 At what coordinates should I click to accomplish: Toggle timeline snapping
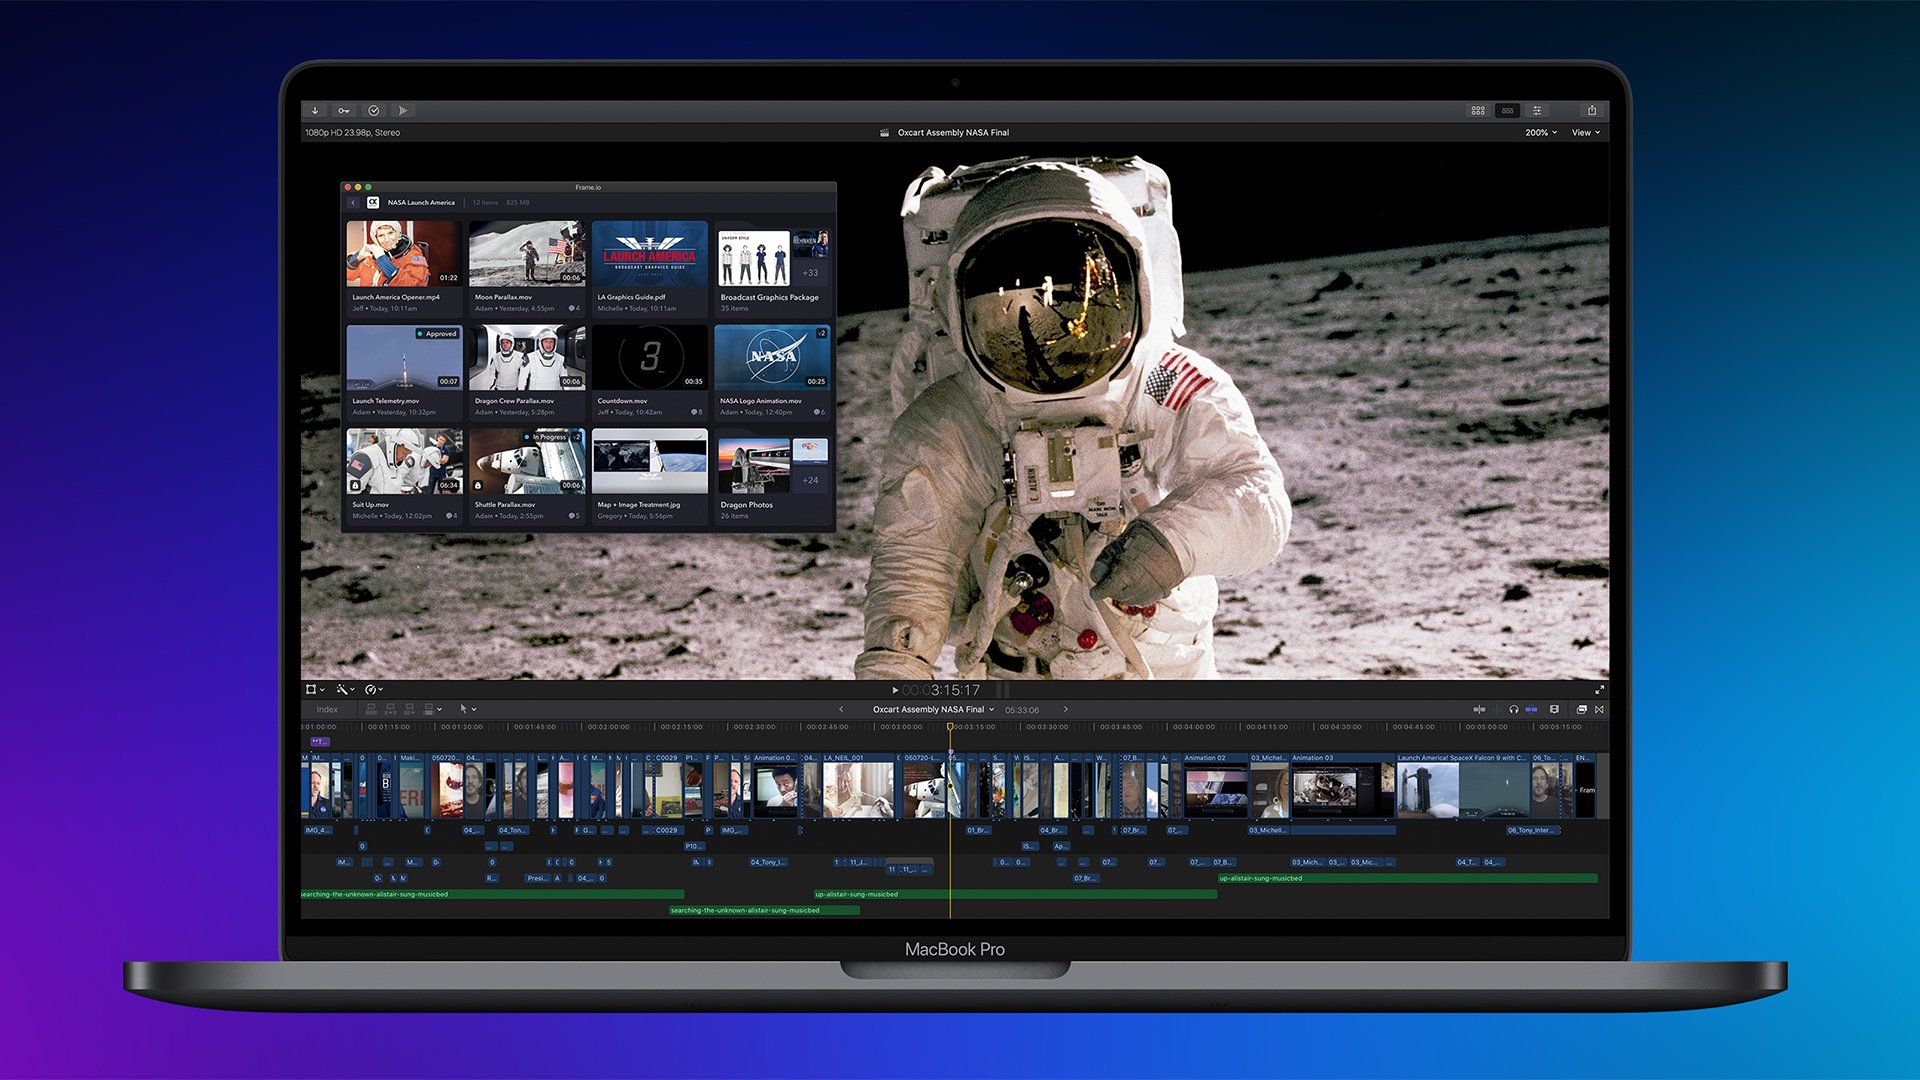tap(1531, 709)
